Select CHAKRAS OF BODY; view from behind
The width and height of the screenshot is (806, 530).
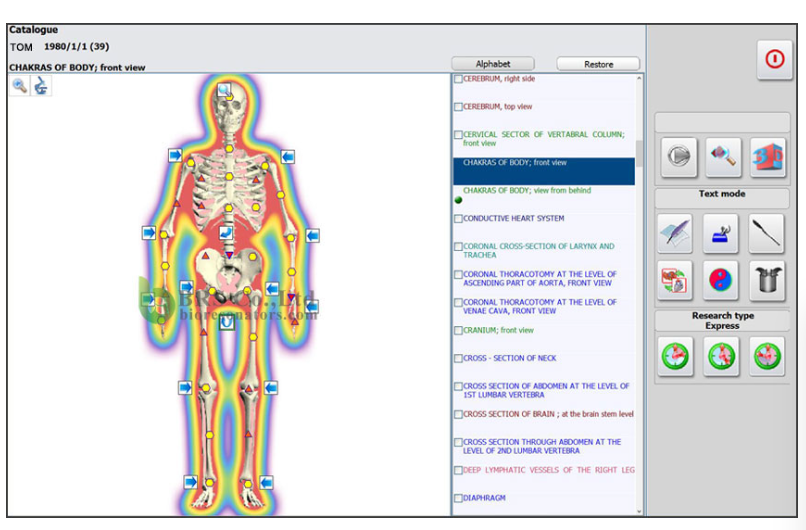coord(526,191)
